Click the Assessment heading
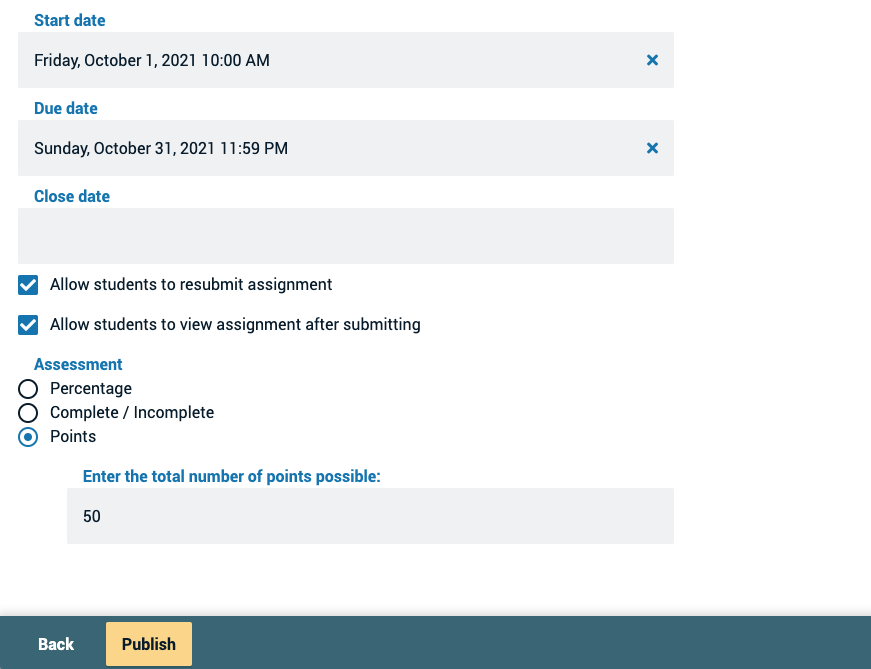 78,364
